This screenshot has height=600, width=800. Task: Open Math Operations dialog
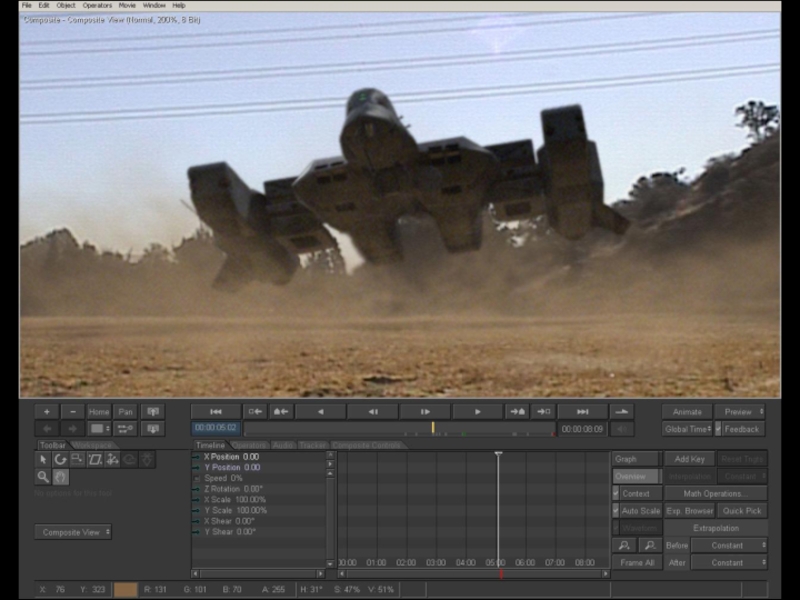point(716,493)
